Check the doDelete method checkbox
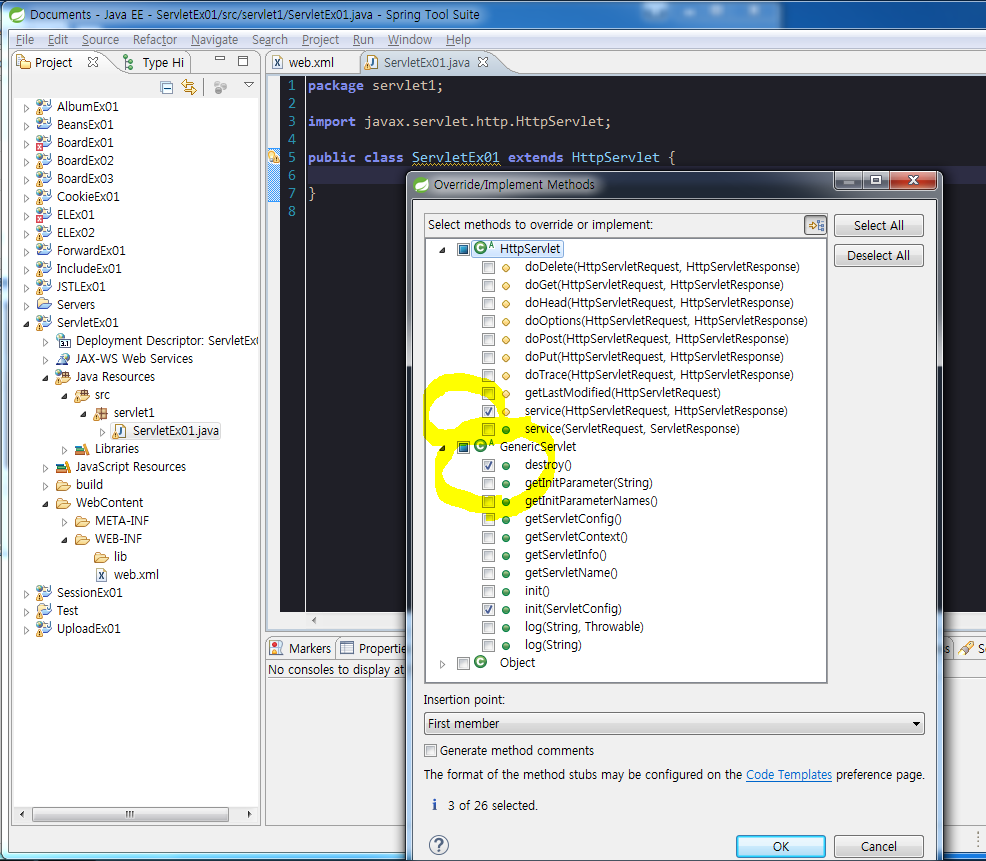The width and height of the screenshot is (986, 861). pyautogui.click(x=488, y=267)
